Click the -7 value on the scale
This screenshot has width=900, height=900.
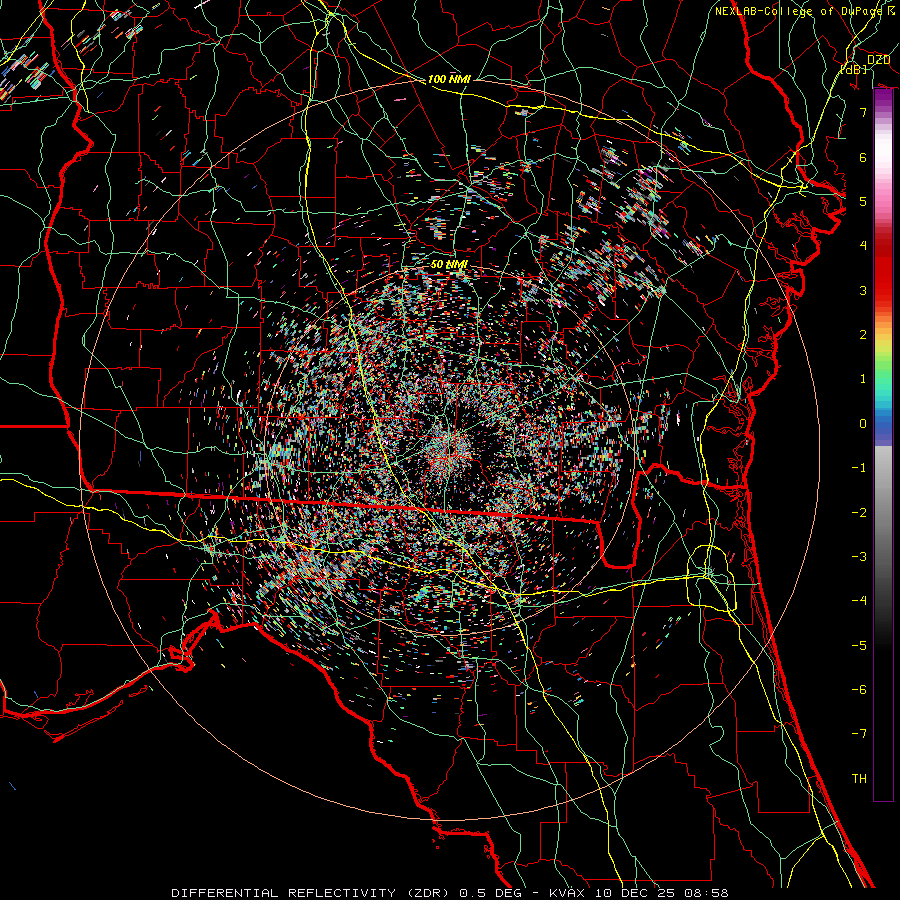859,734
